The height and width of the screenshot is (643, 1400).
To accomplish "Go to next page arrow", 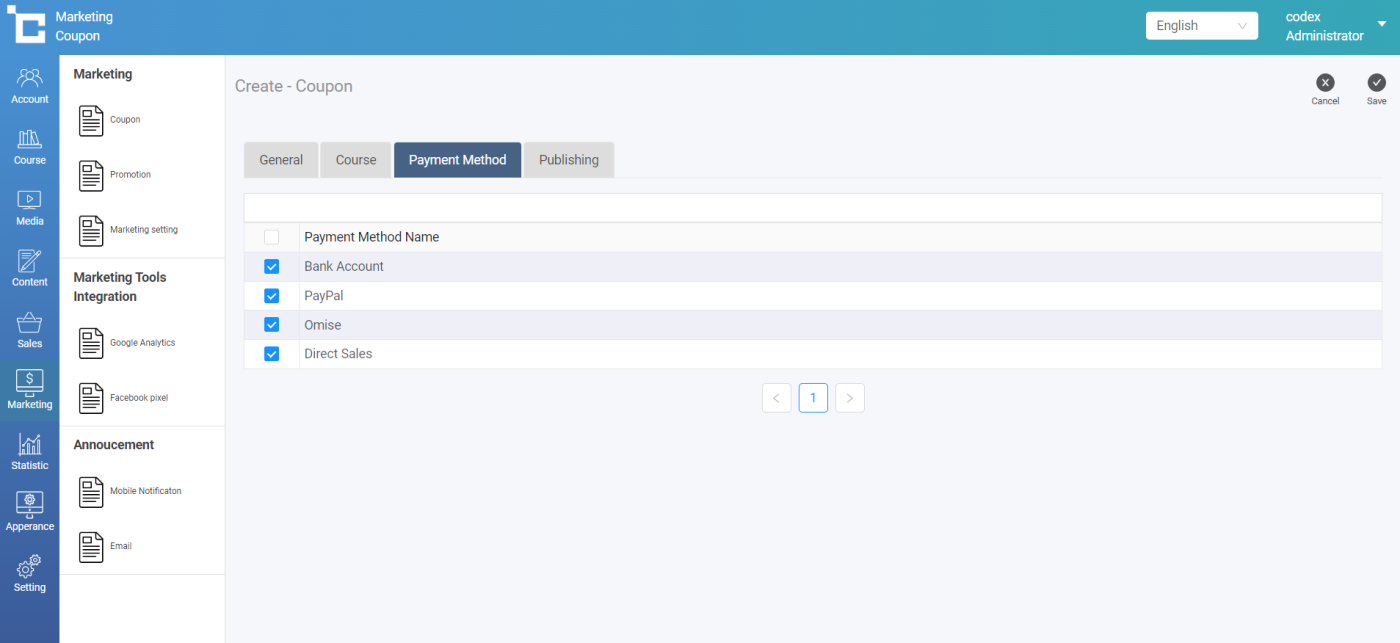I will 849,398.
